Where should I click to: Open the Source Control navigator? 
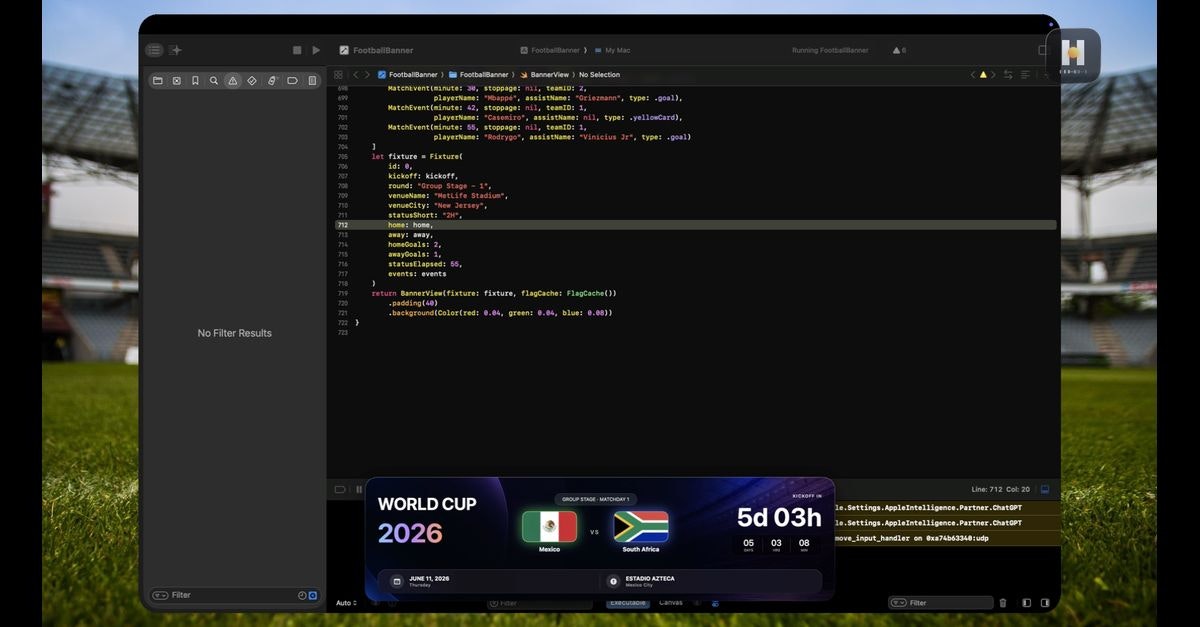coord(177,80)
